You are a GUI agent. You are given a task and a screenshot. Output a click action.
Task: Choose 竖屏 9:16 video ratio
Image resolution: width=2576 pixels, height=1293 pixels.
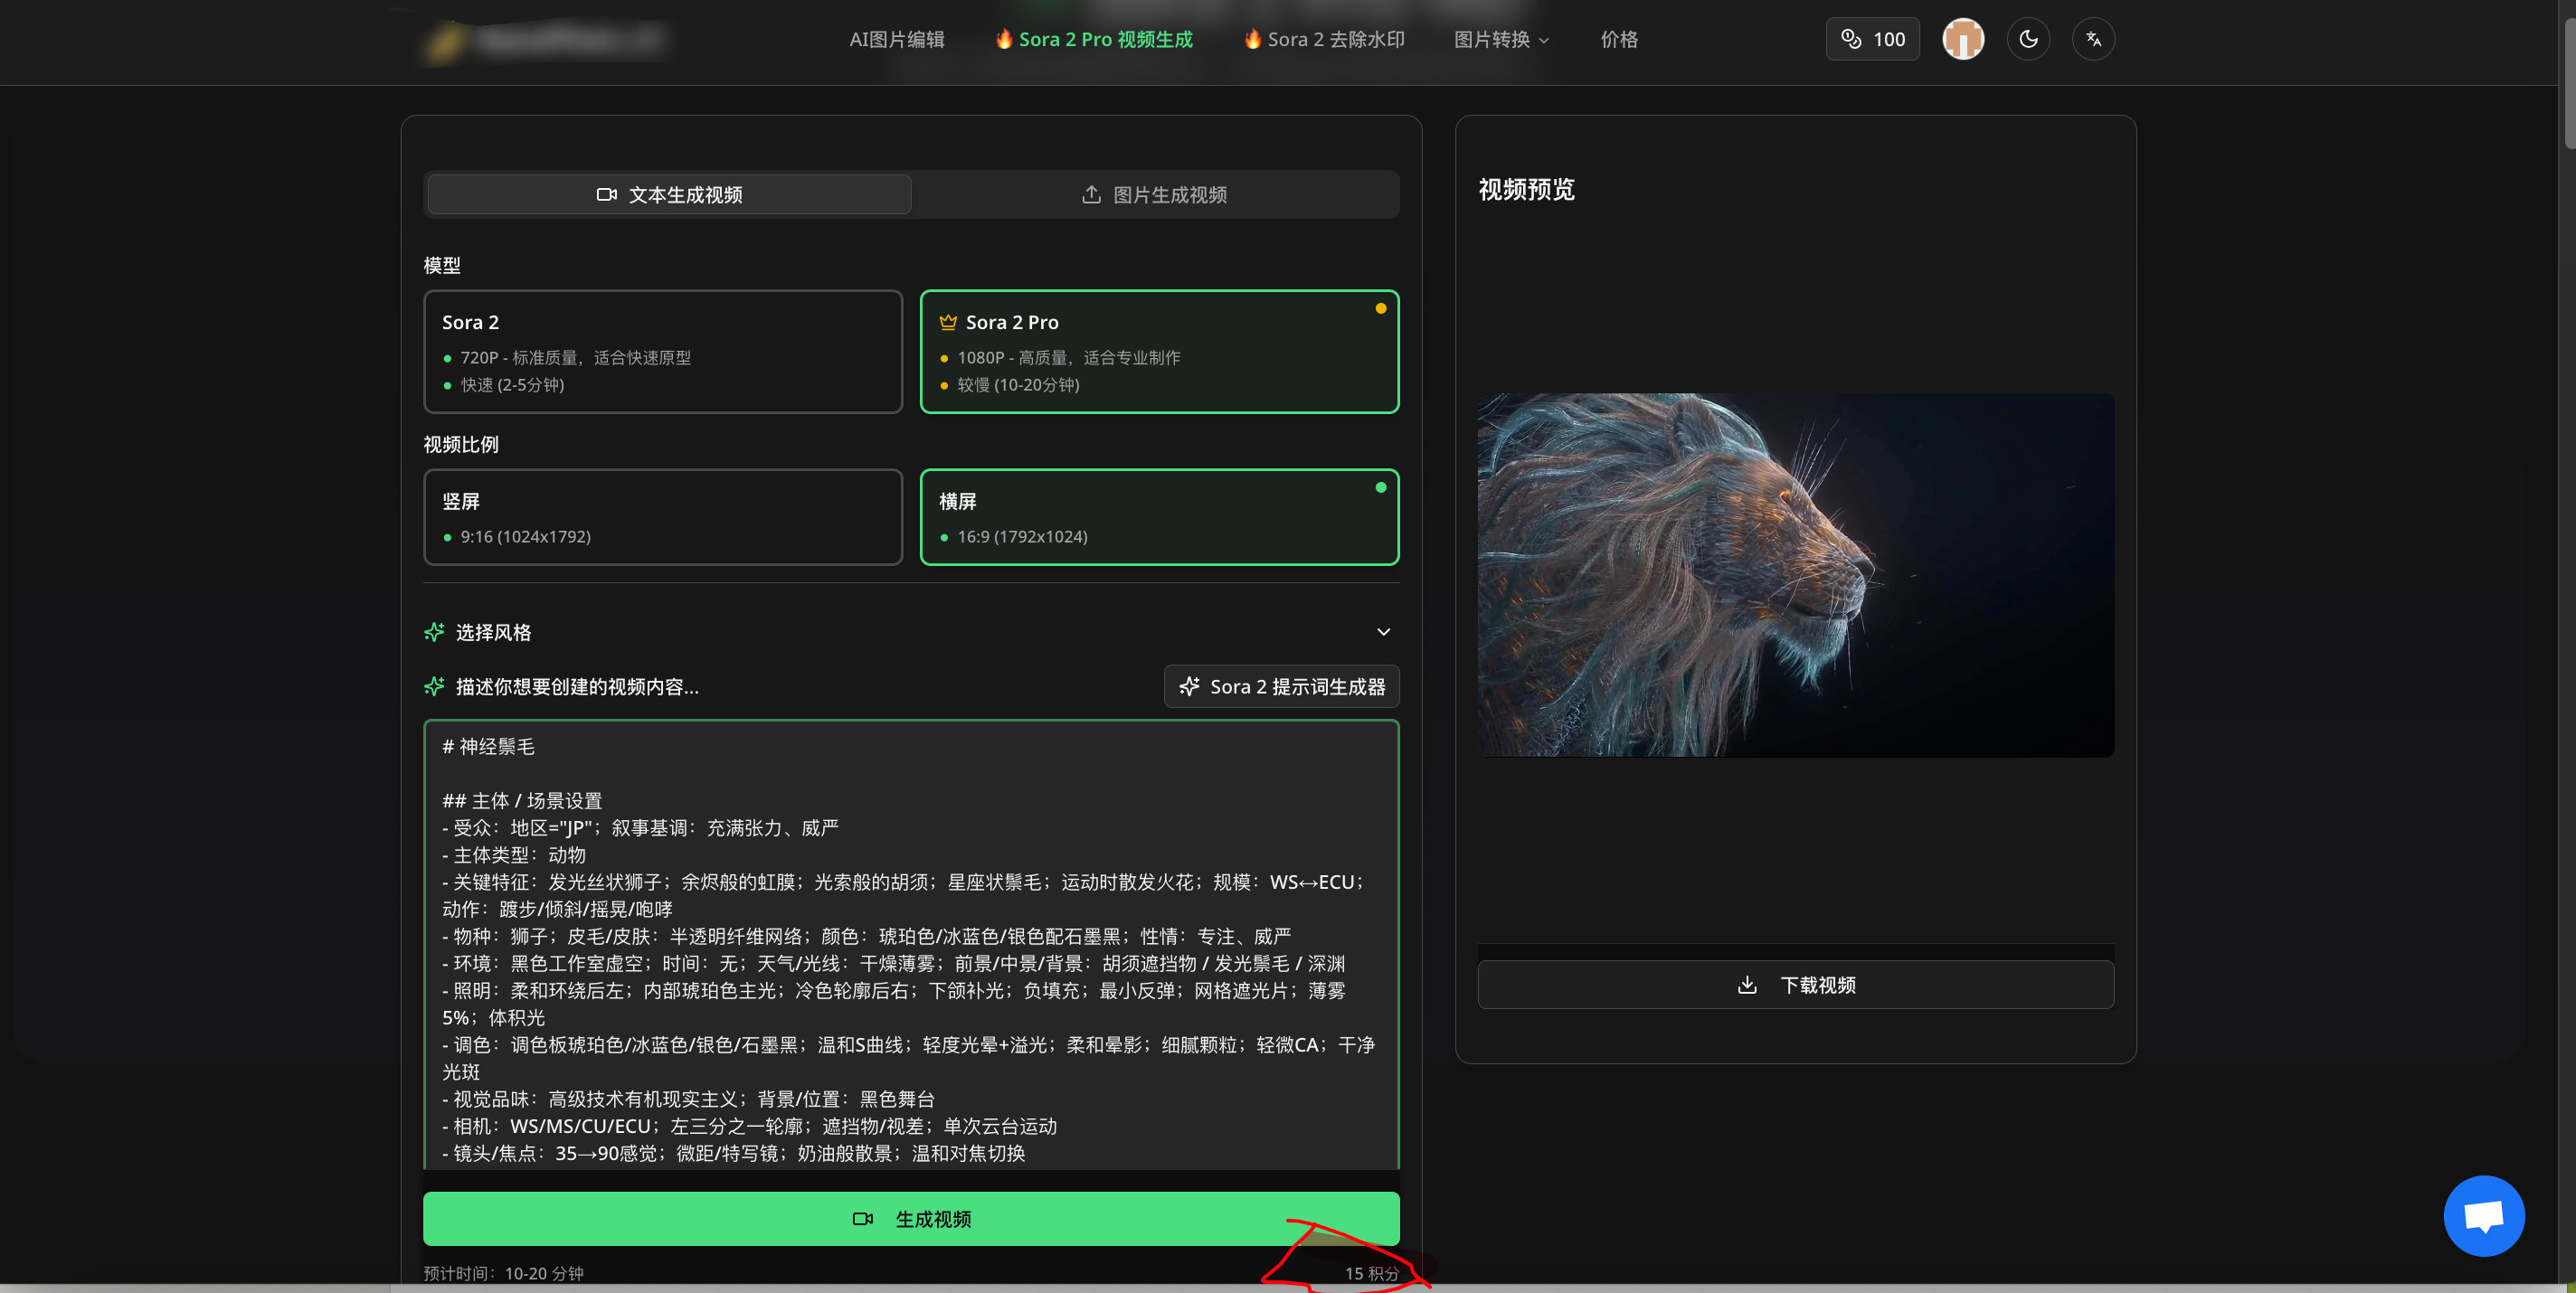click(x=662, y=517)
